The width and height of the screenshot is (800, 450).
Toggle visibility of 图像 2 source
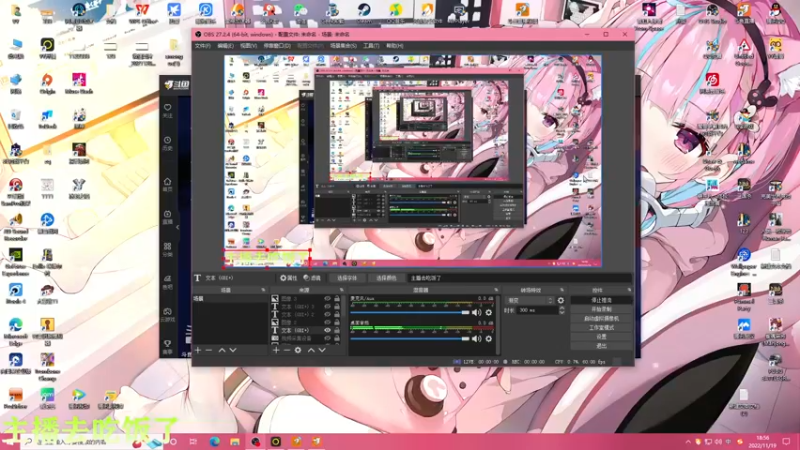pos(328,322)
